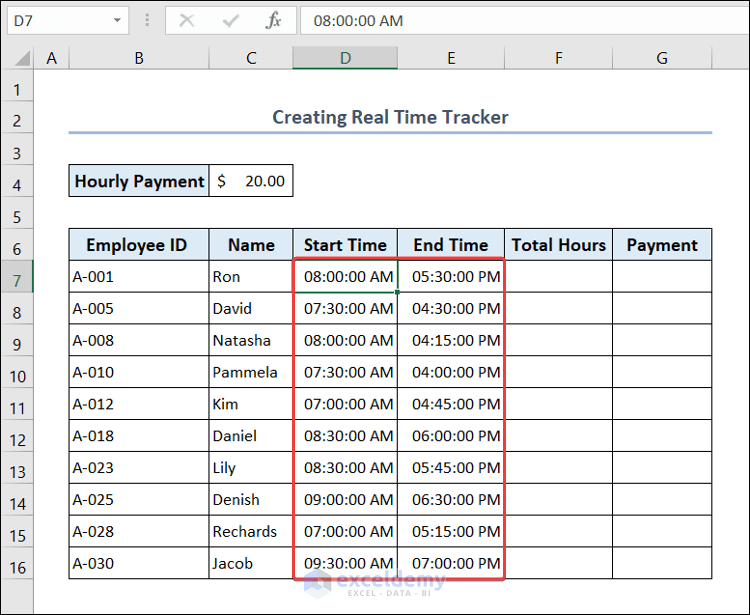Click the $ 20.00 hourly rate cell

coord(251,181)
